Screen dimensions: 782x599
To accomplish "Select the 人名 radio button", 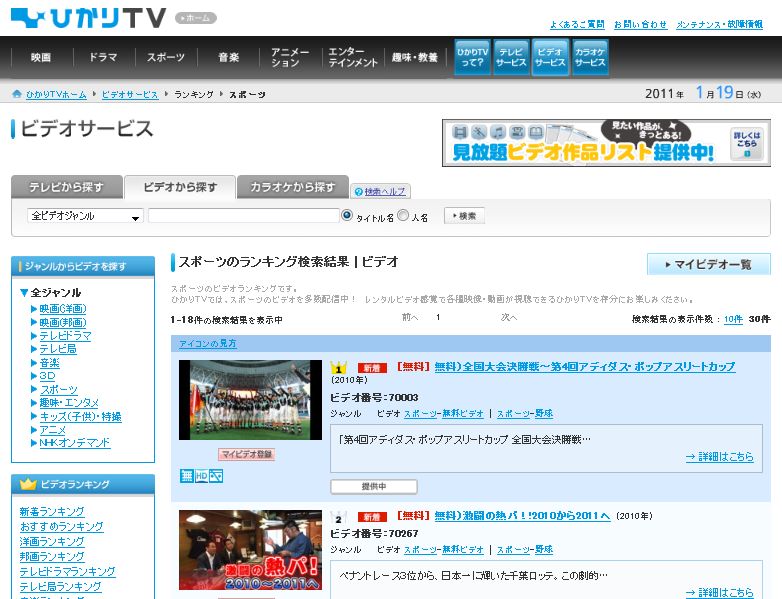I will tap(403, 215).
